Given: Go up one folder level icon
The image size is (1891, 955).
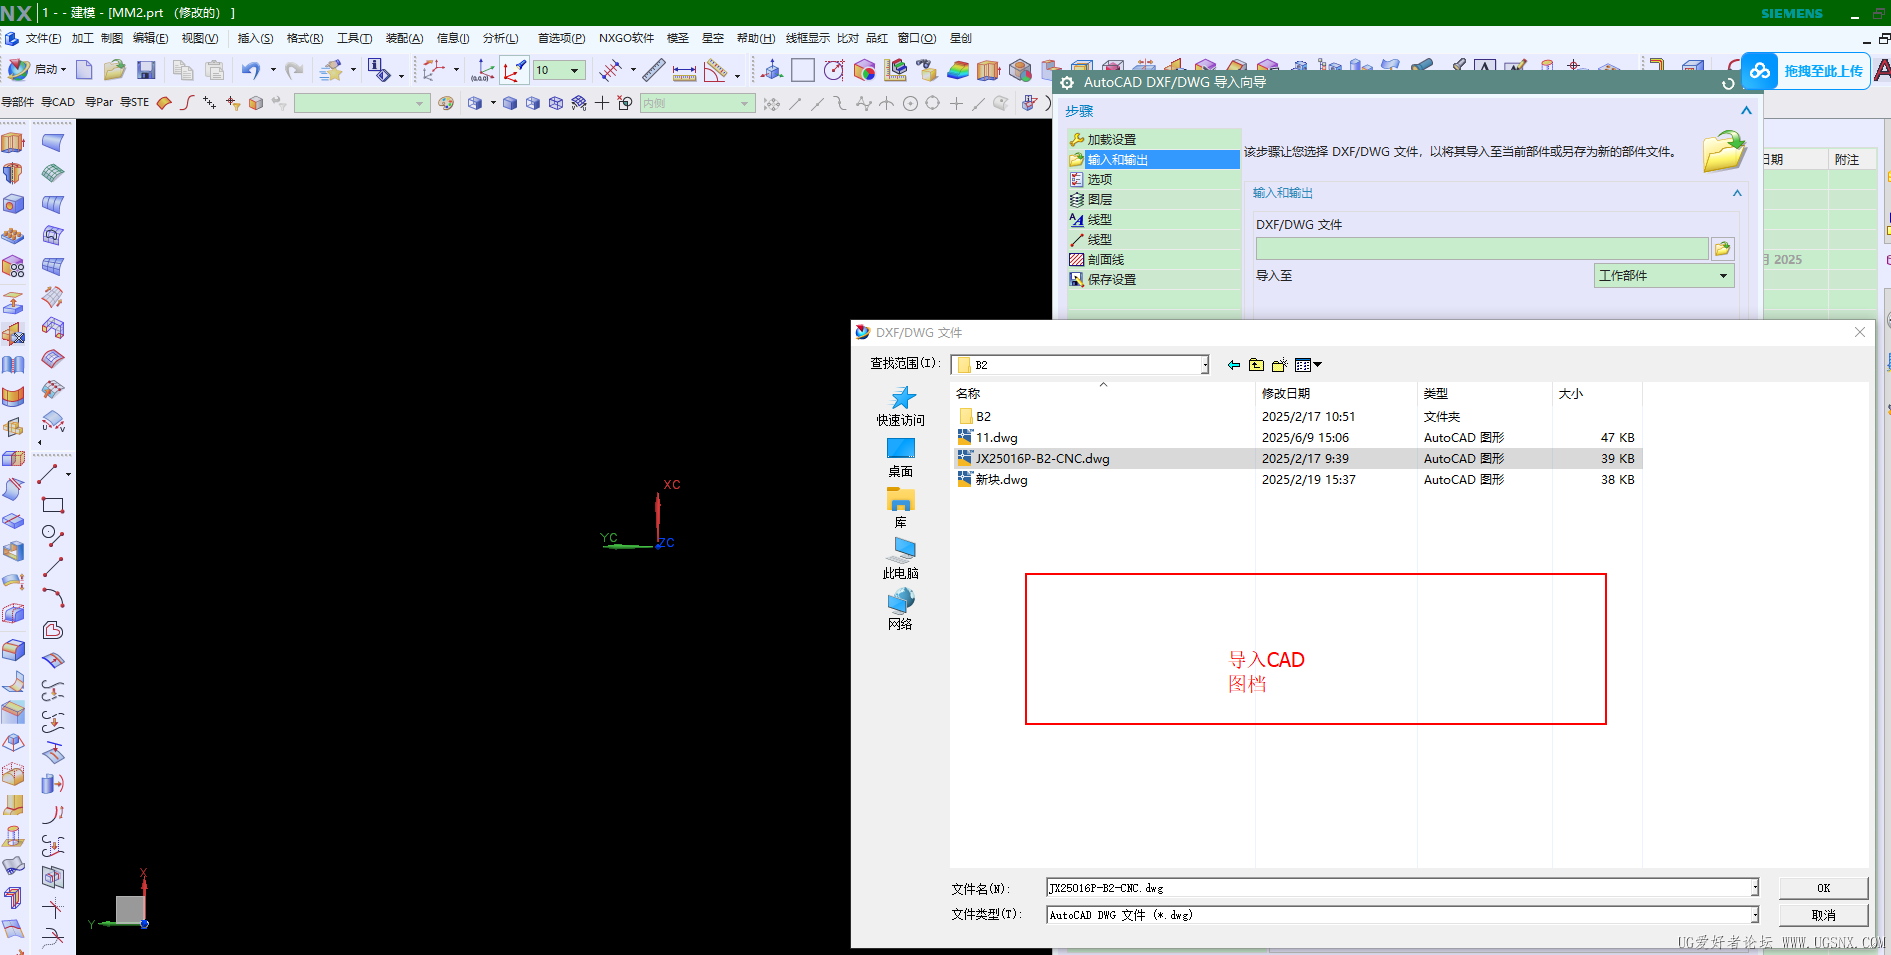Looking at the screenshot, I should [x=1256, y=365].
